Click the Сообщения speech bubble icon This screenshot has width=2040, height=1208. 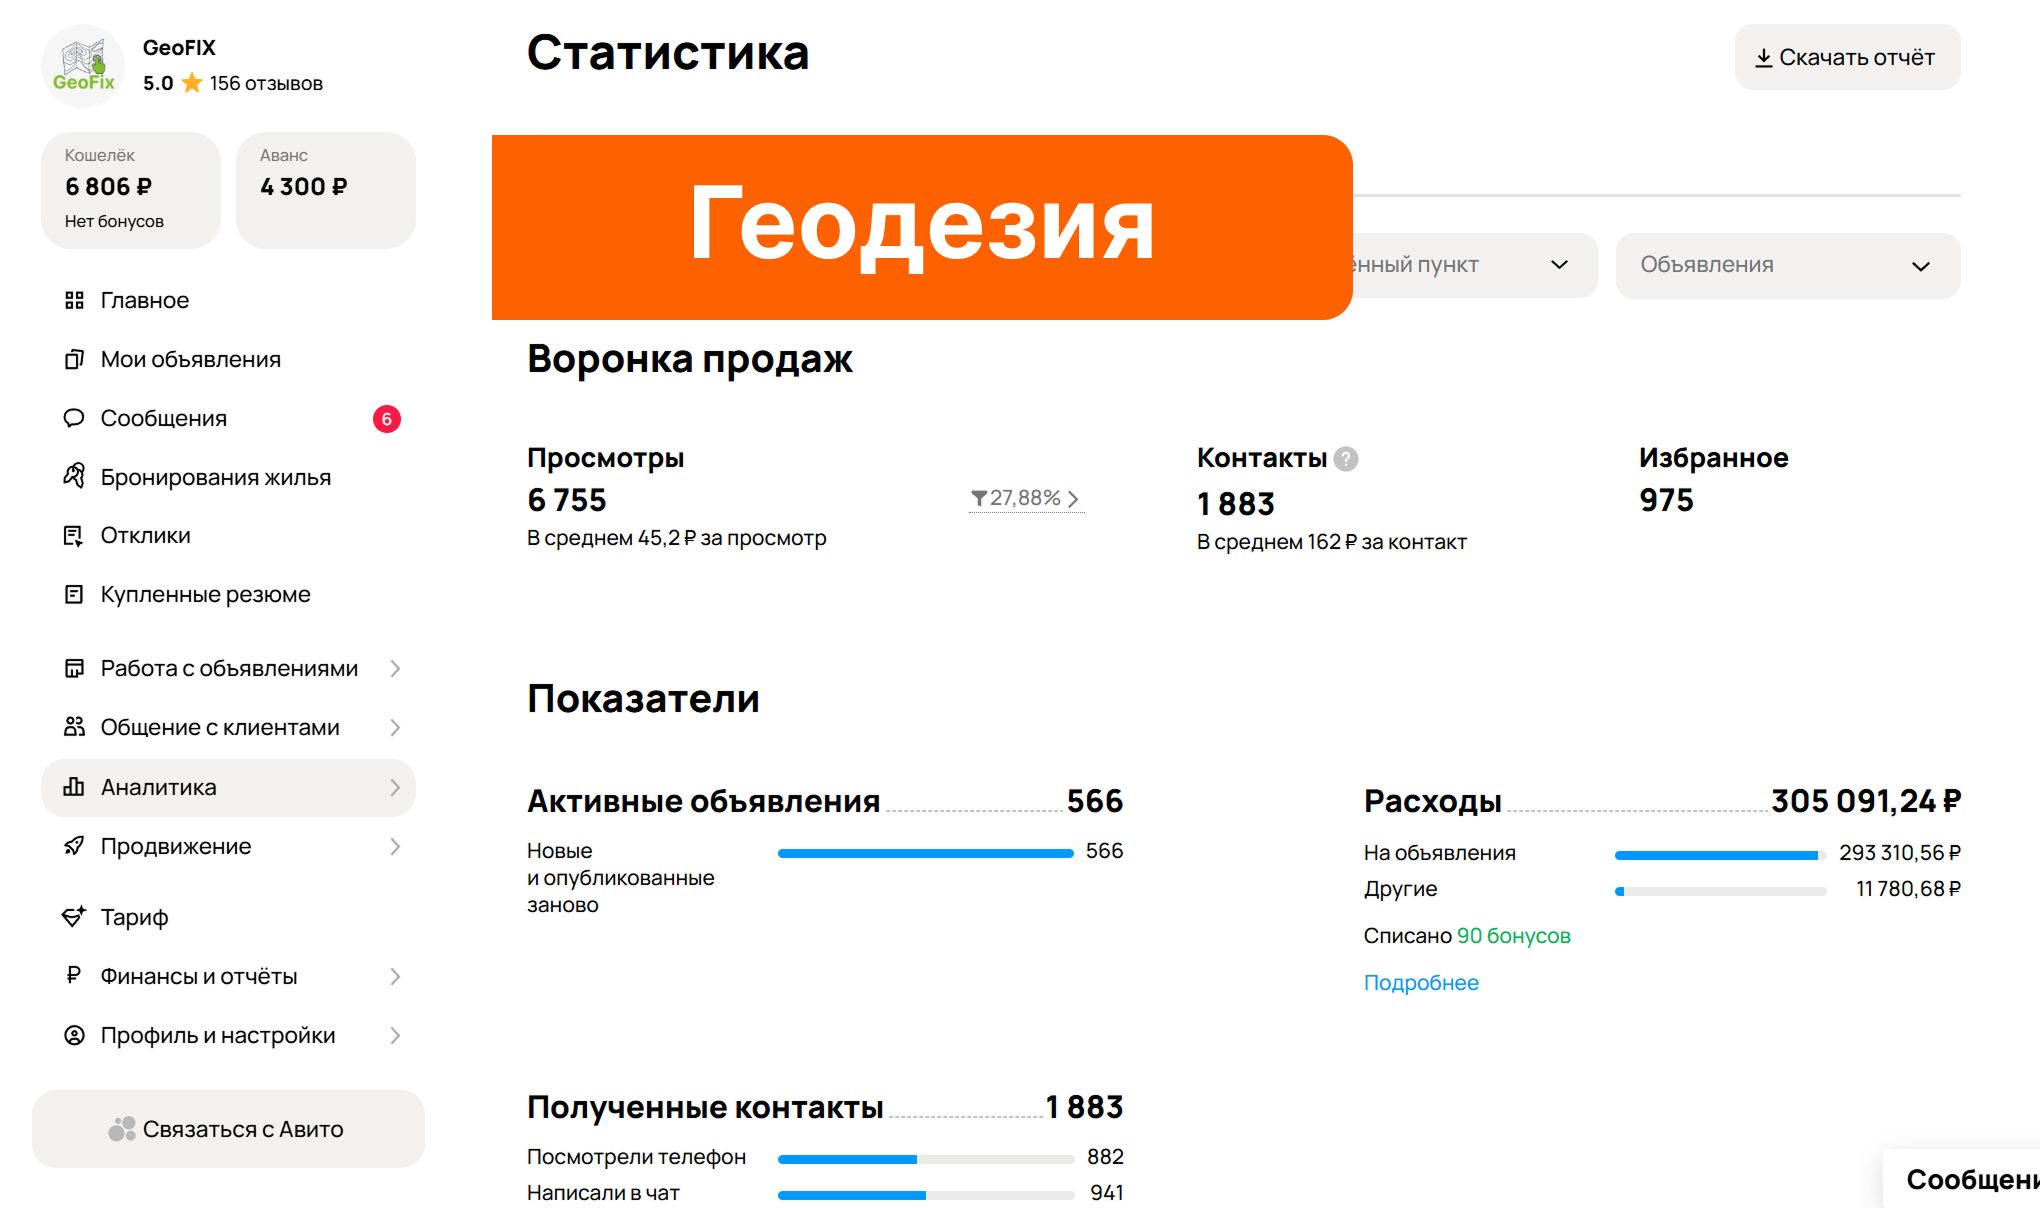coord(74,418)
